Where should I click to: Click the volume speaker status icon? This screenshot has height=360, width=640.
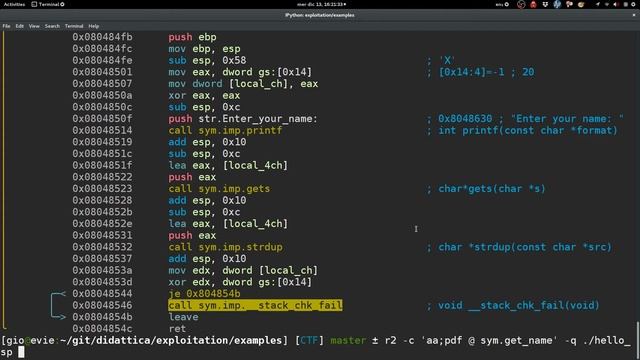616,4
